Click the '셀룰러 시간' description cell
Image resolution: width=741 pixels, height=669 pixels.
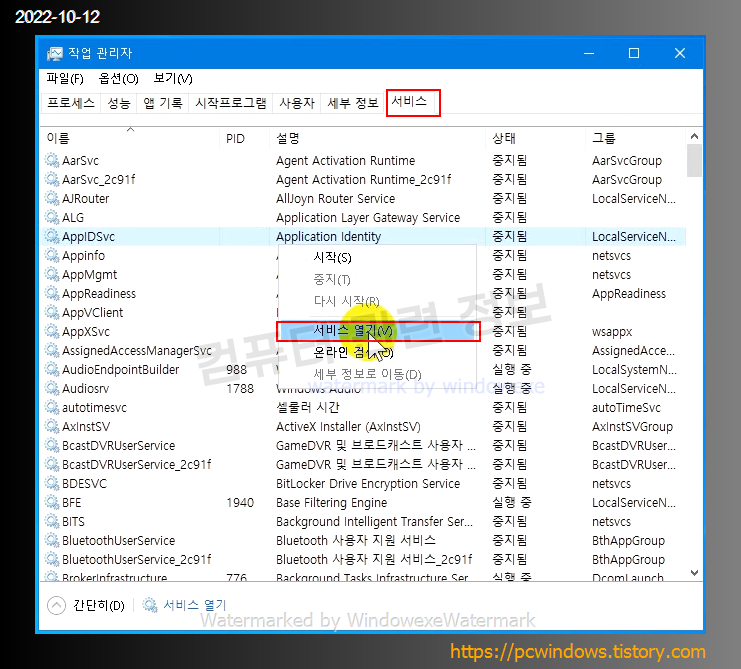tap(308, 407)
